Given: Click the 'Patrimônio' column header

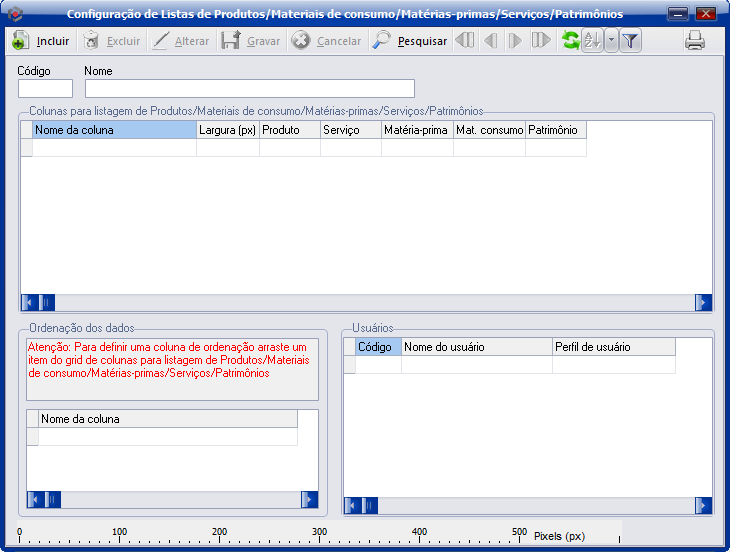Looking at the screenshot, I should (x=556, y=130).
